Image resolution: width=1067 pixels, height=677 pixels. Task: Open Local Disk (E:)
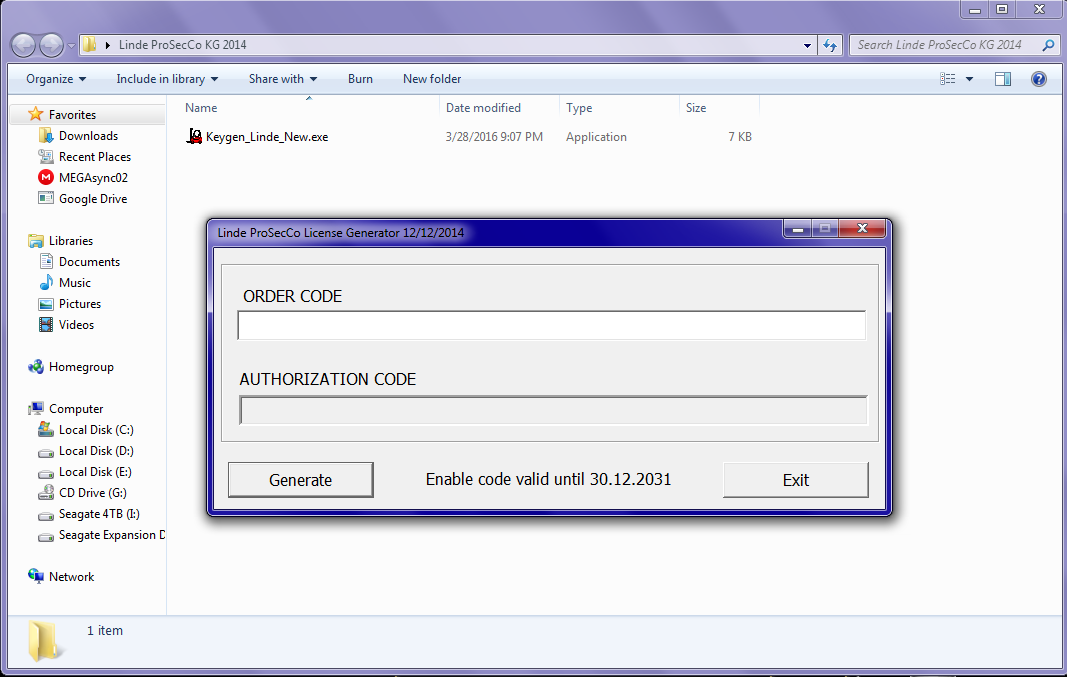click(x=95, y=472)
